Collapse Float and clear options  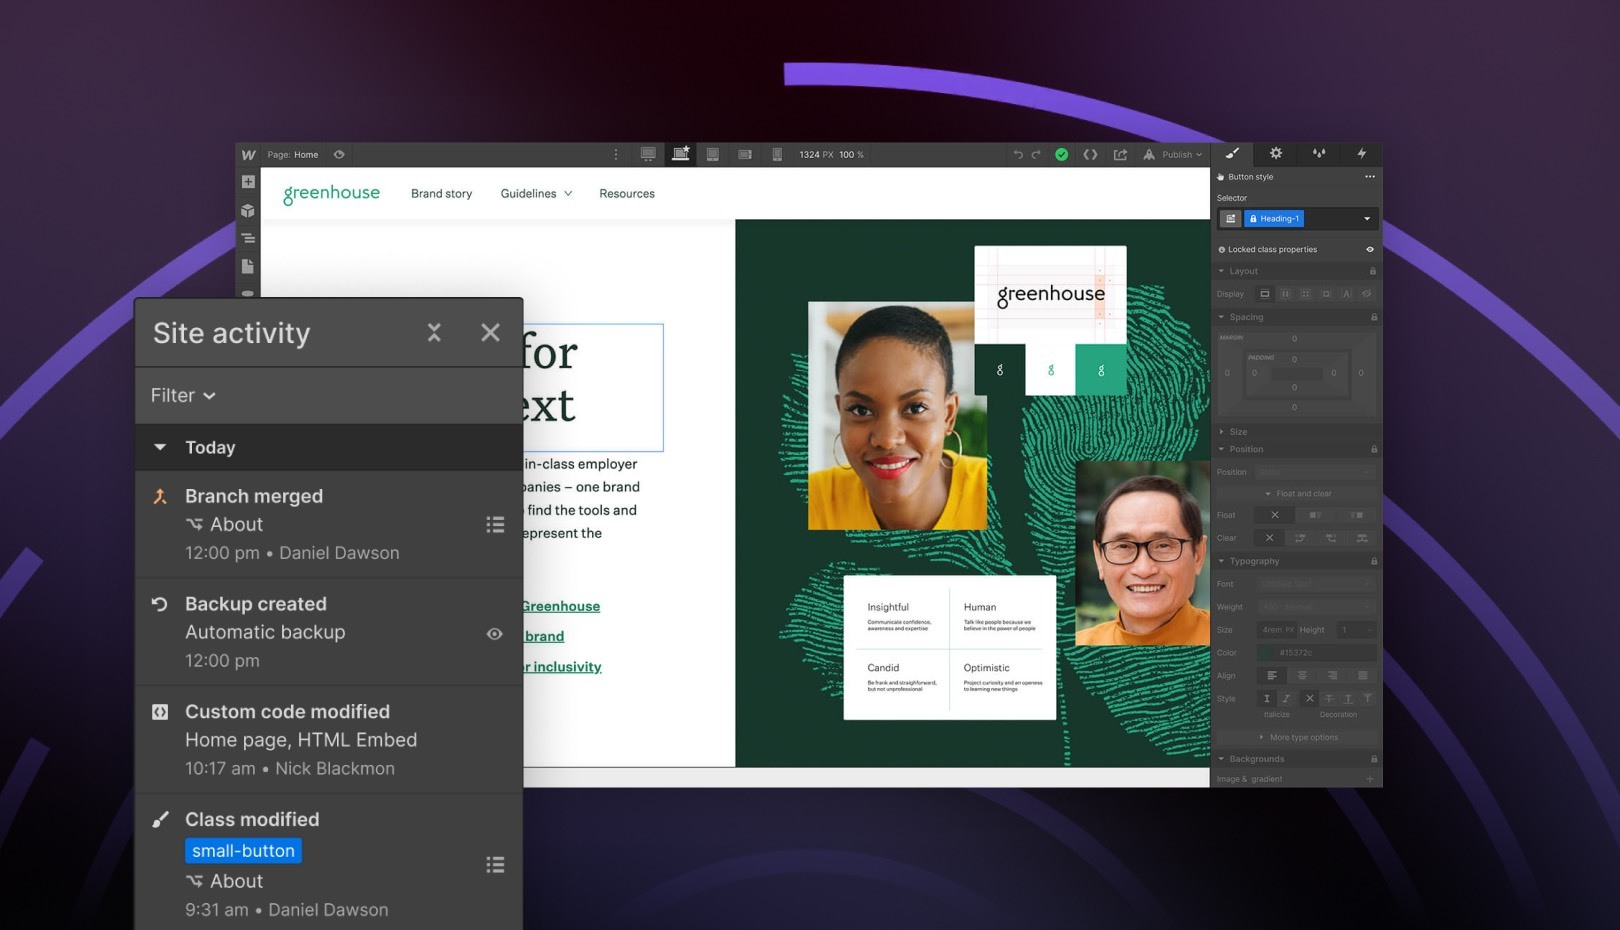[1298, 494]
